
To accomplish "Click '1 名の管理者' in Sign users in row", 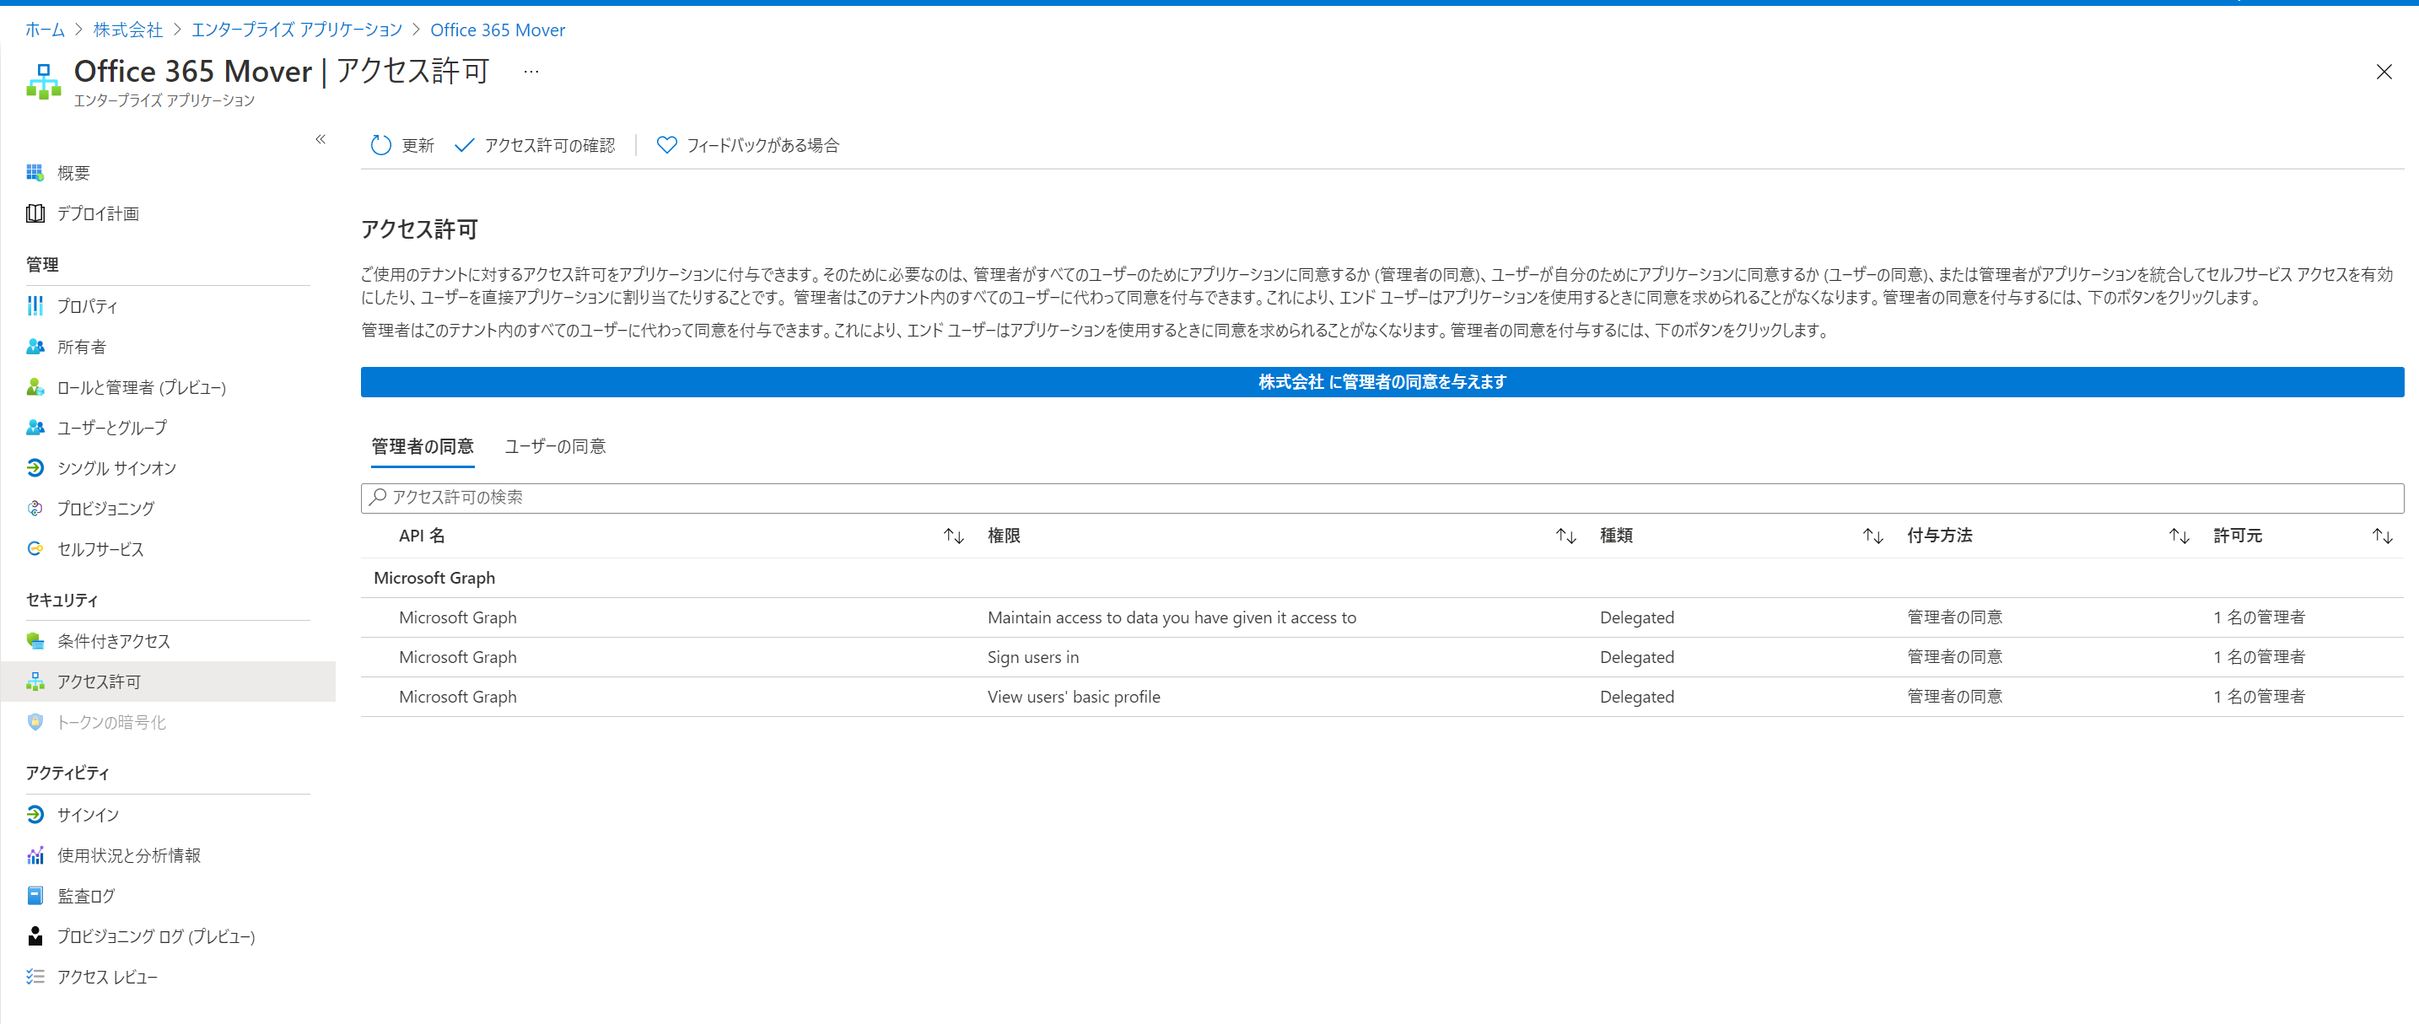I will click(2259, 657).
